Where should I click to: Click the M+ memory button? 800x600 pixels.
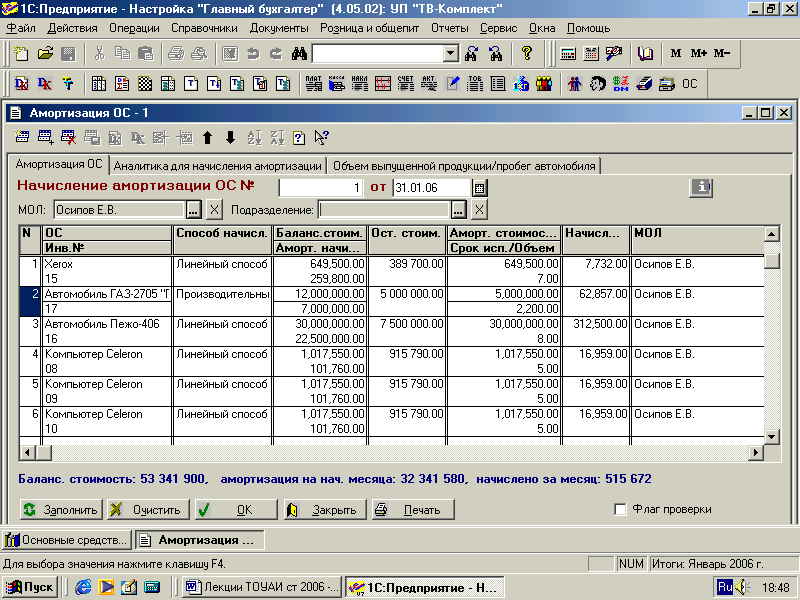[x=698, y=53]
